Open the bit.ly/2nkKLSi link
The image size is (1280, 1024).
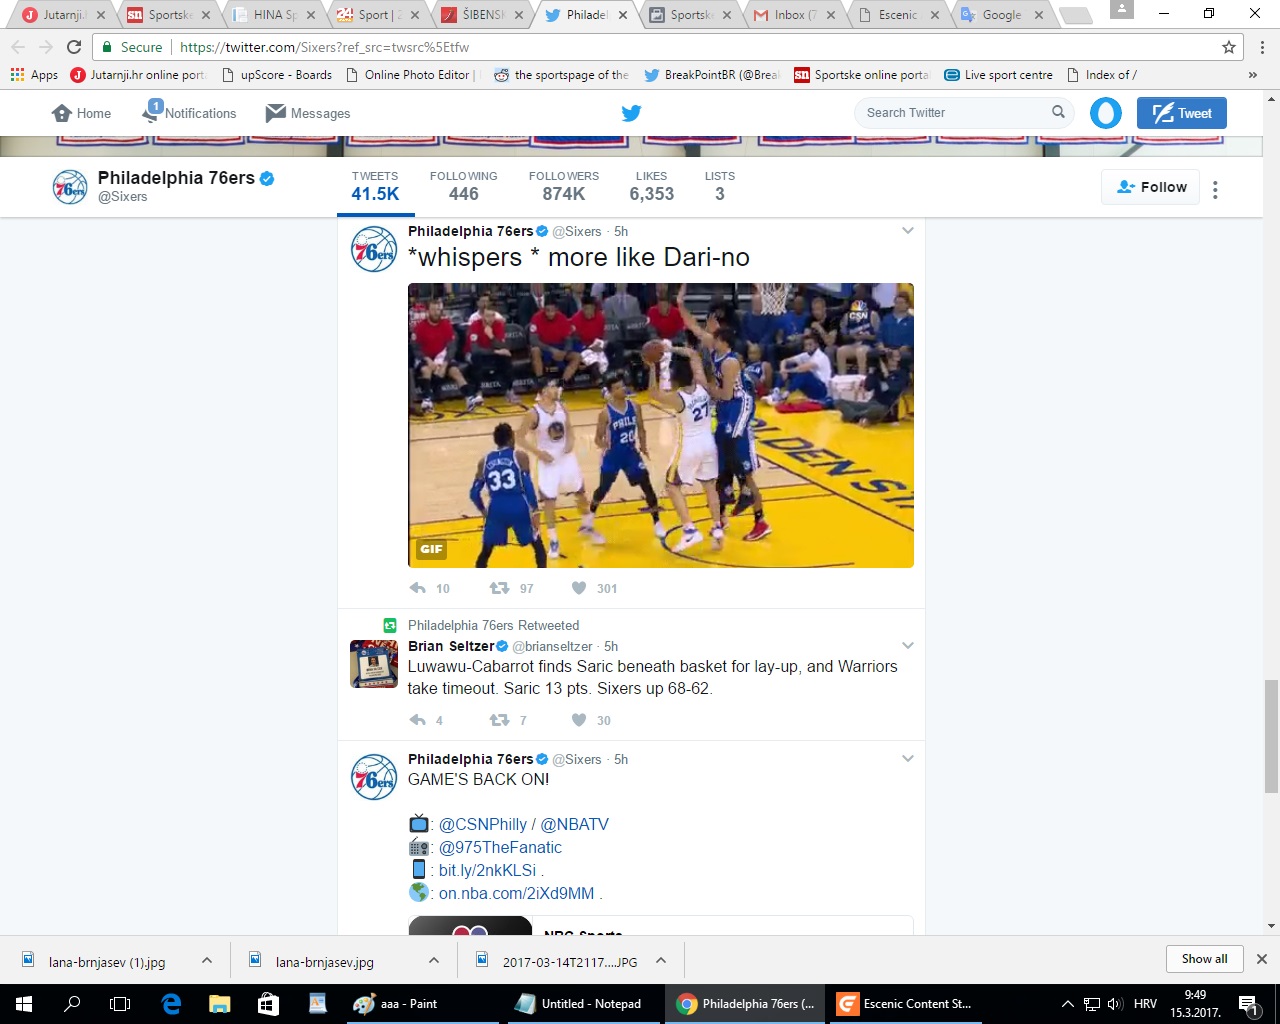tap(487, 870)
